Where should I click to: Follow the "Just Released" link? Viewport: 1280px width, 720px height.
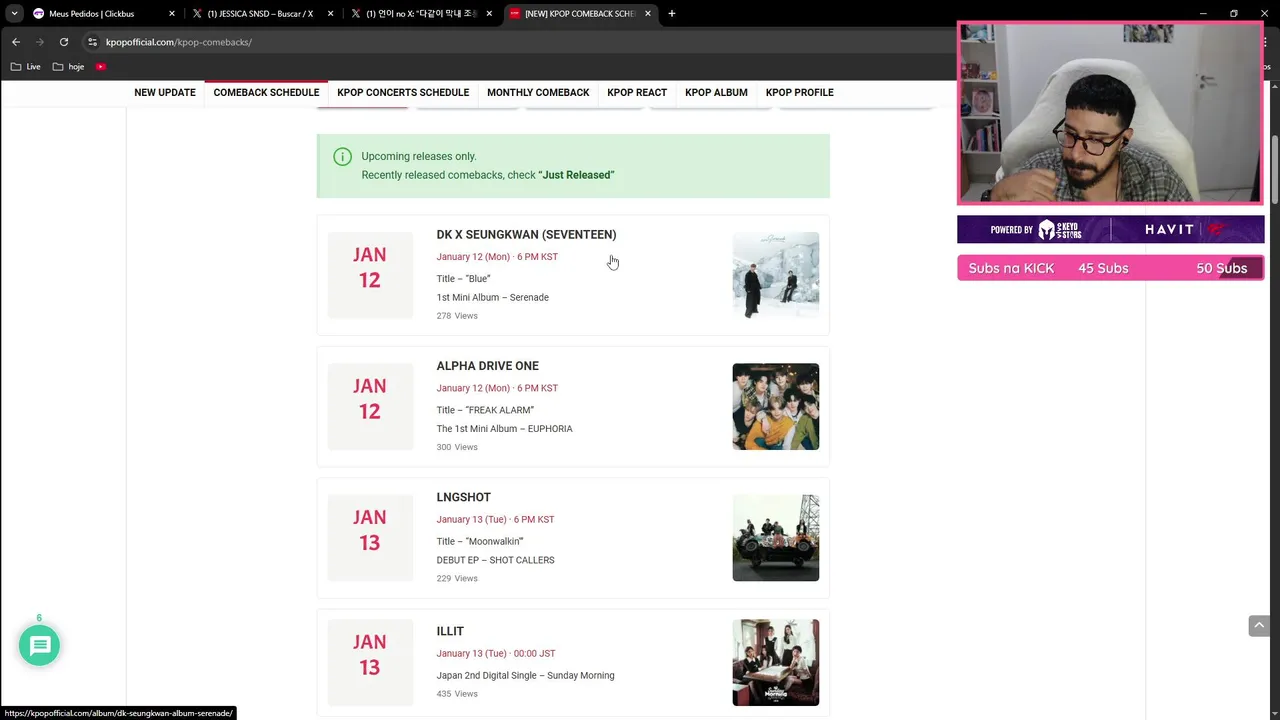(x=576, y=175)
